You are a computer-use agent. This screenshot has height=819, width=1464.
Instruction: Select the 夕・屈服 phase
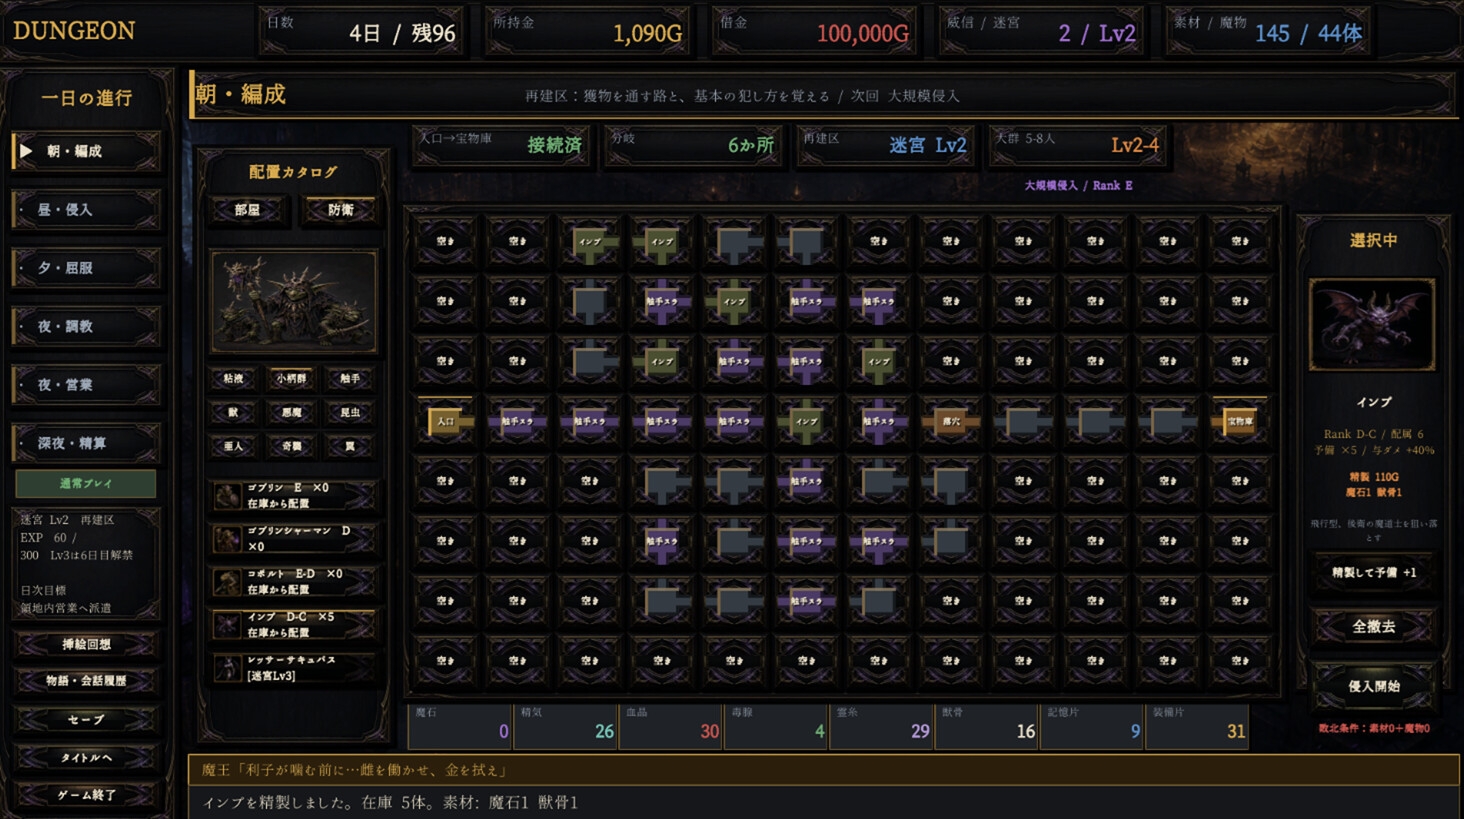[x=86, y=268]
